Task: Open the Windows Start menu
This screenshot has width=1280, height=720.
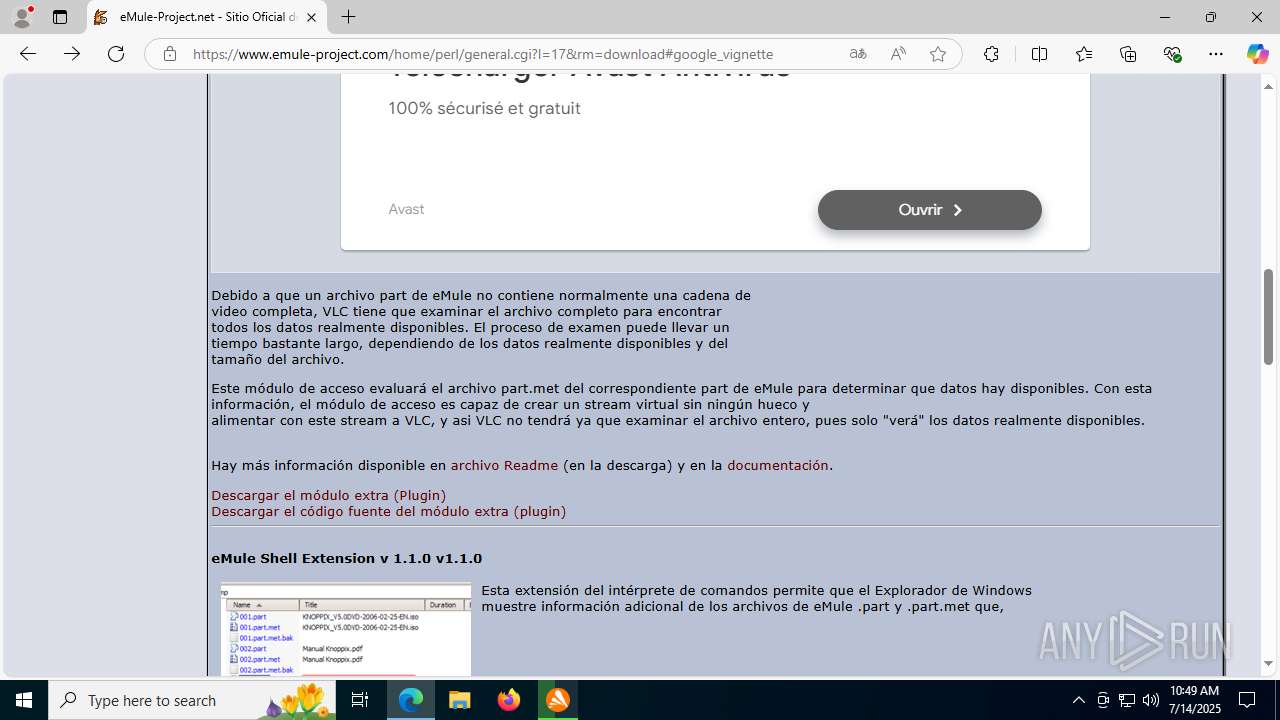Action: coord(24,700)
